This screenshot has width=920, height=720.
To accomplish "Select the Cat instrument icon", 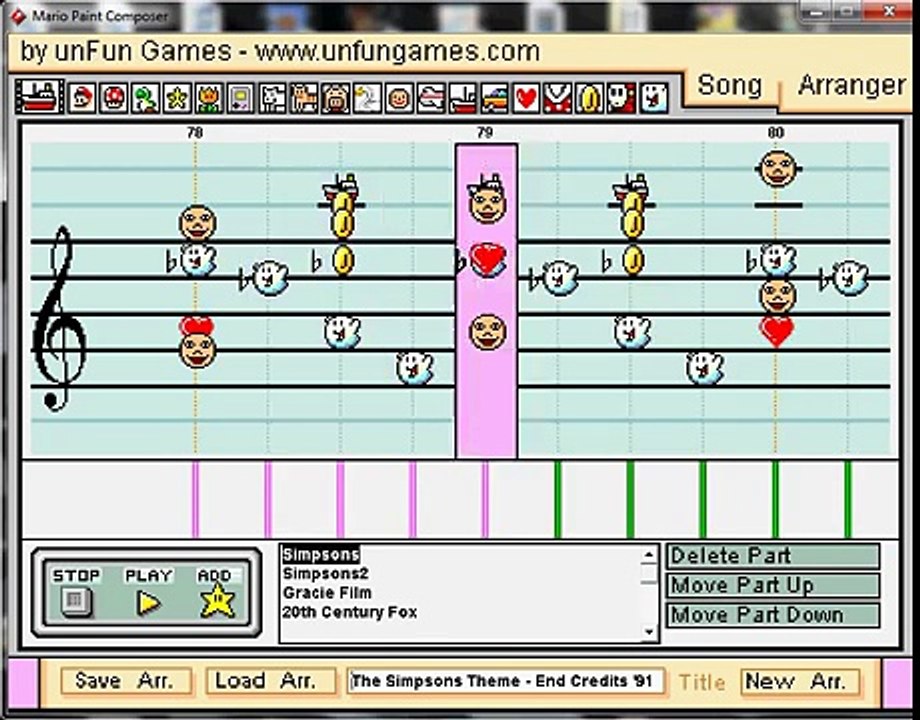I will point(304,97).
